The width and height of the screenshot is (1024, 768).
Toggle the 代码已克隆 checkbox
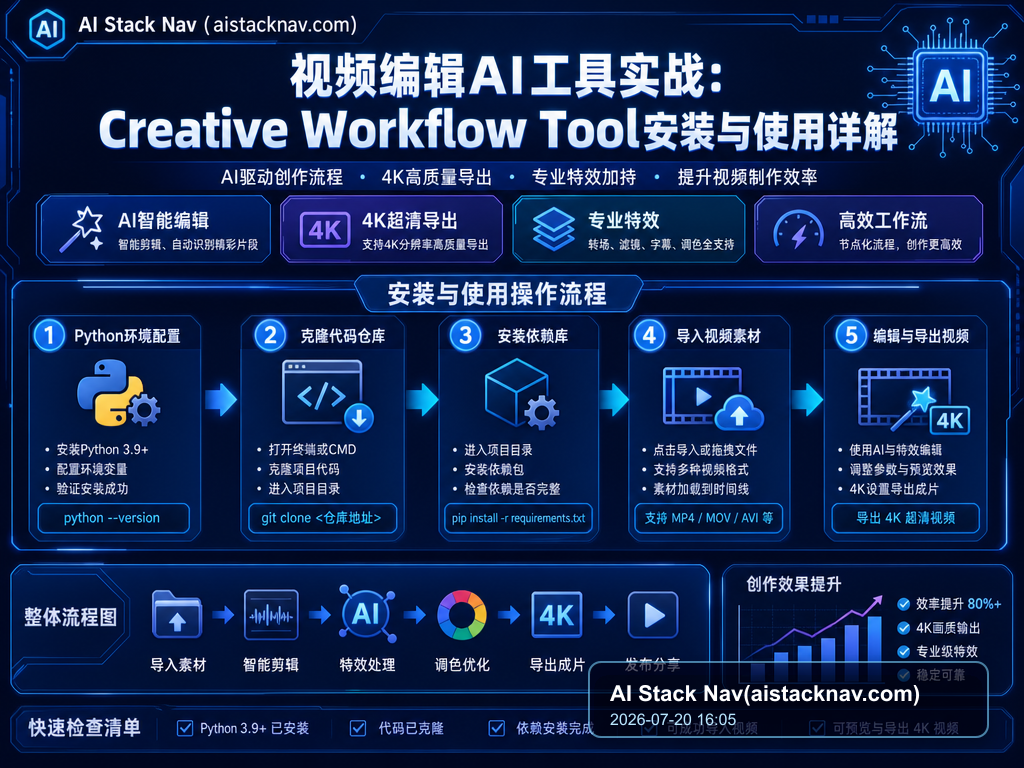coord(358,728)
